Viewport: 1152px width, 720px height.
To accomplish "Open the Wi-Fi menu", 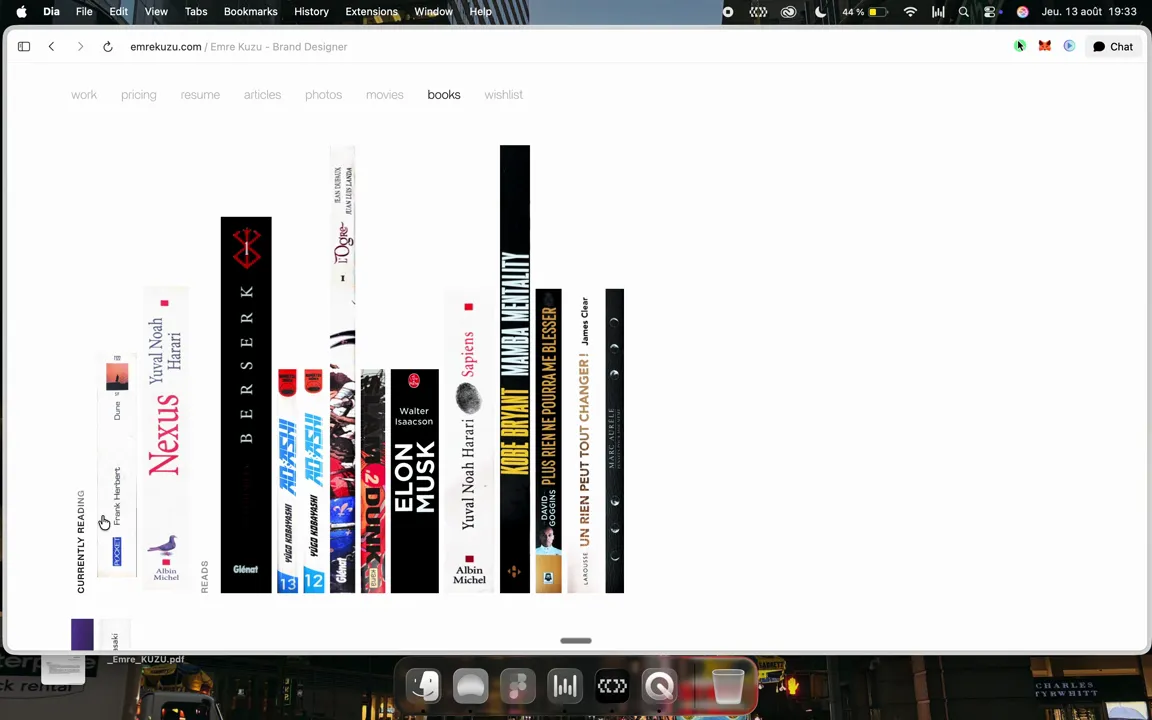I will [910, 12].
